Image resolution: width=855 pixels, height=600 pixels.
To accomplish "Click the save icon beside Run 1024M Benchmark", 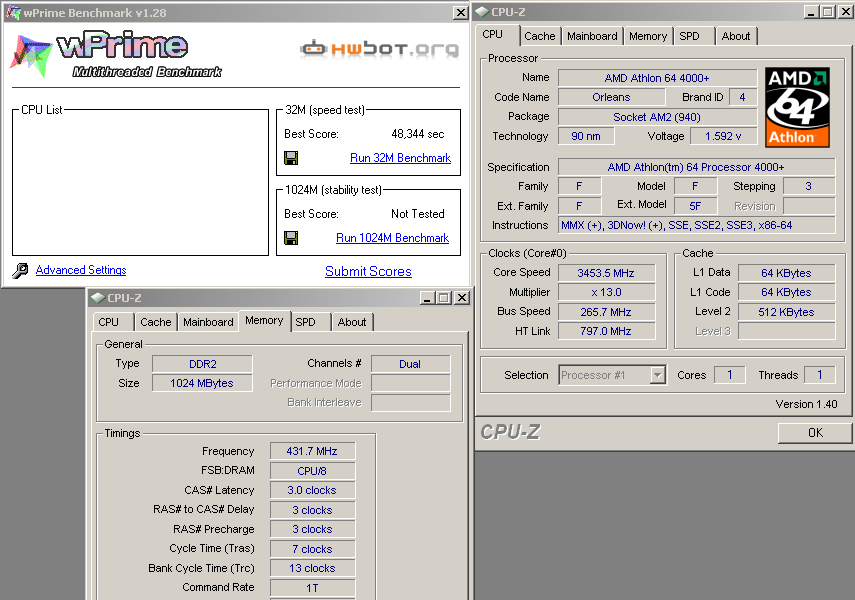I will click(x=291, y=238).
